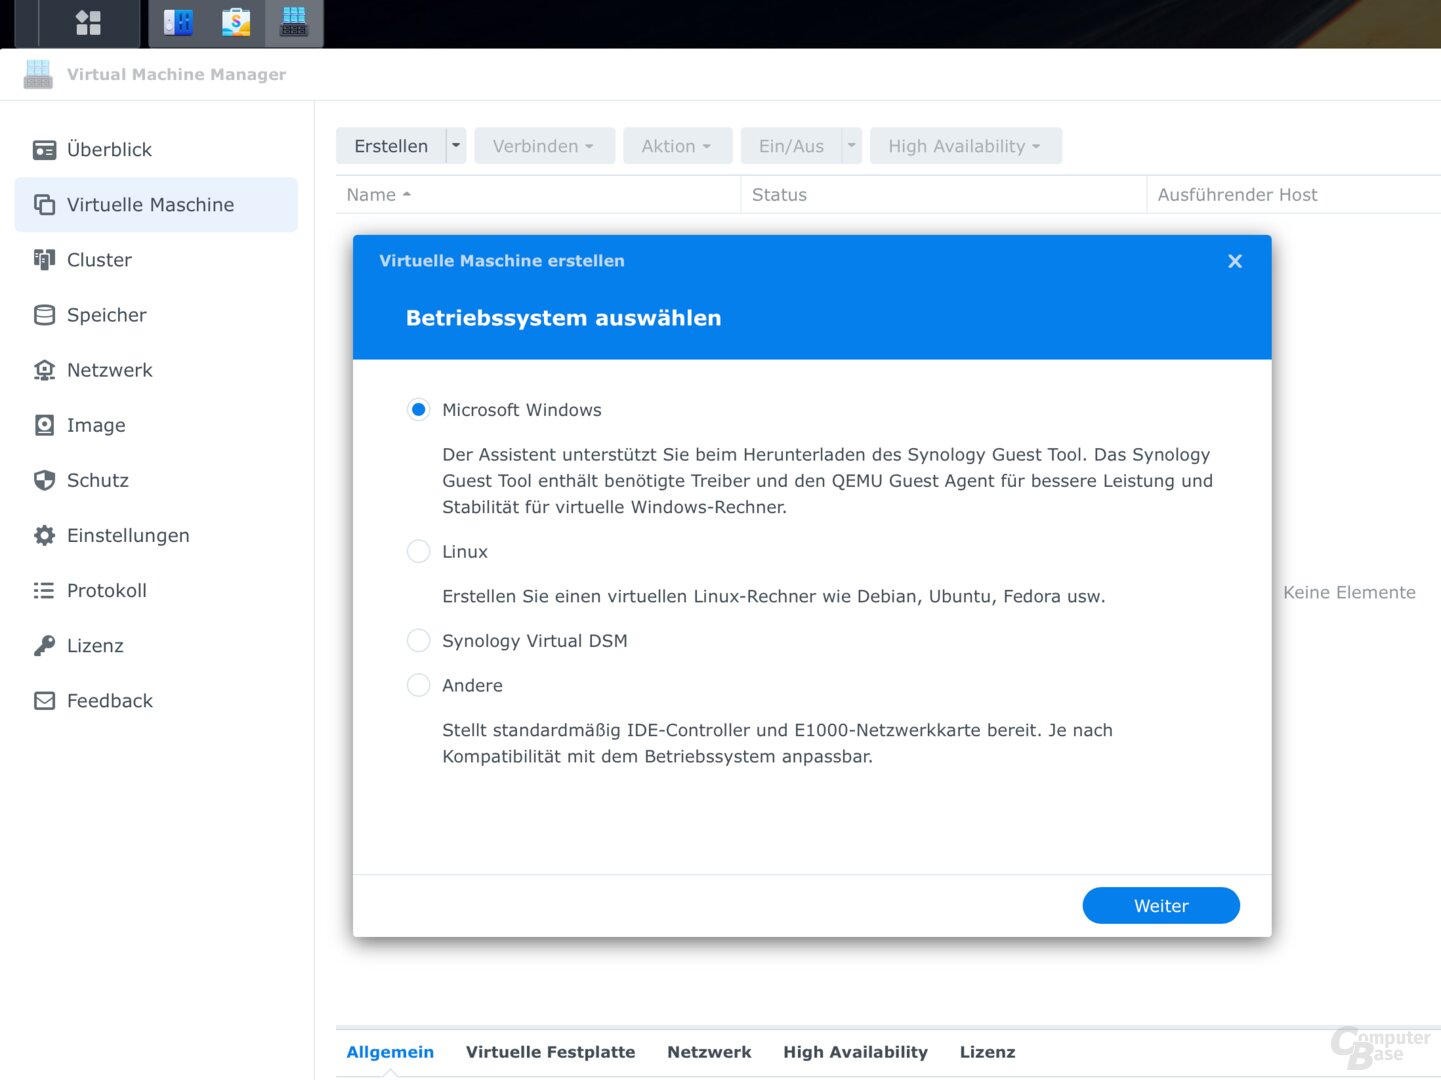
Task: Open the DSM main menu grid icon
Action: click(x=88, y=22)
